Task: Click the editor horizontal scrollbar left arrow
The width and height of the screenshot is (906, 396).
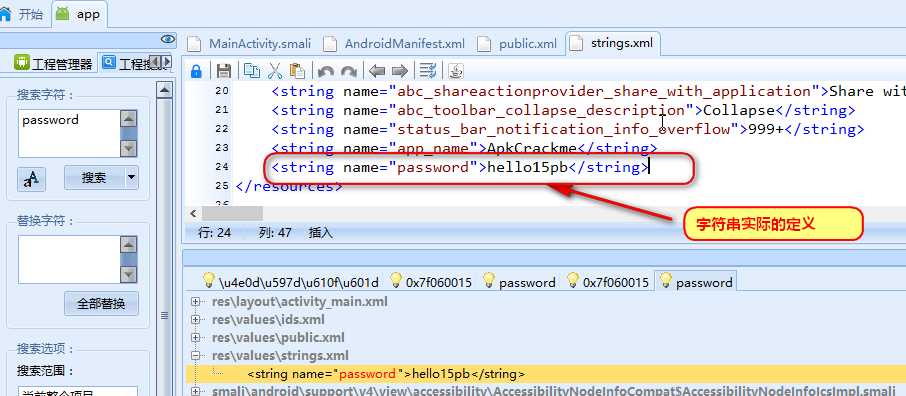Action: click(193, 213)
